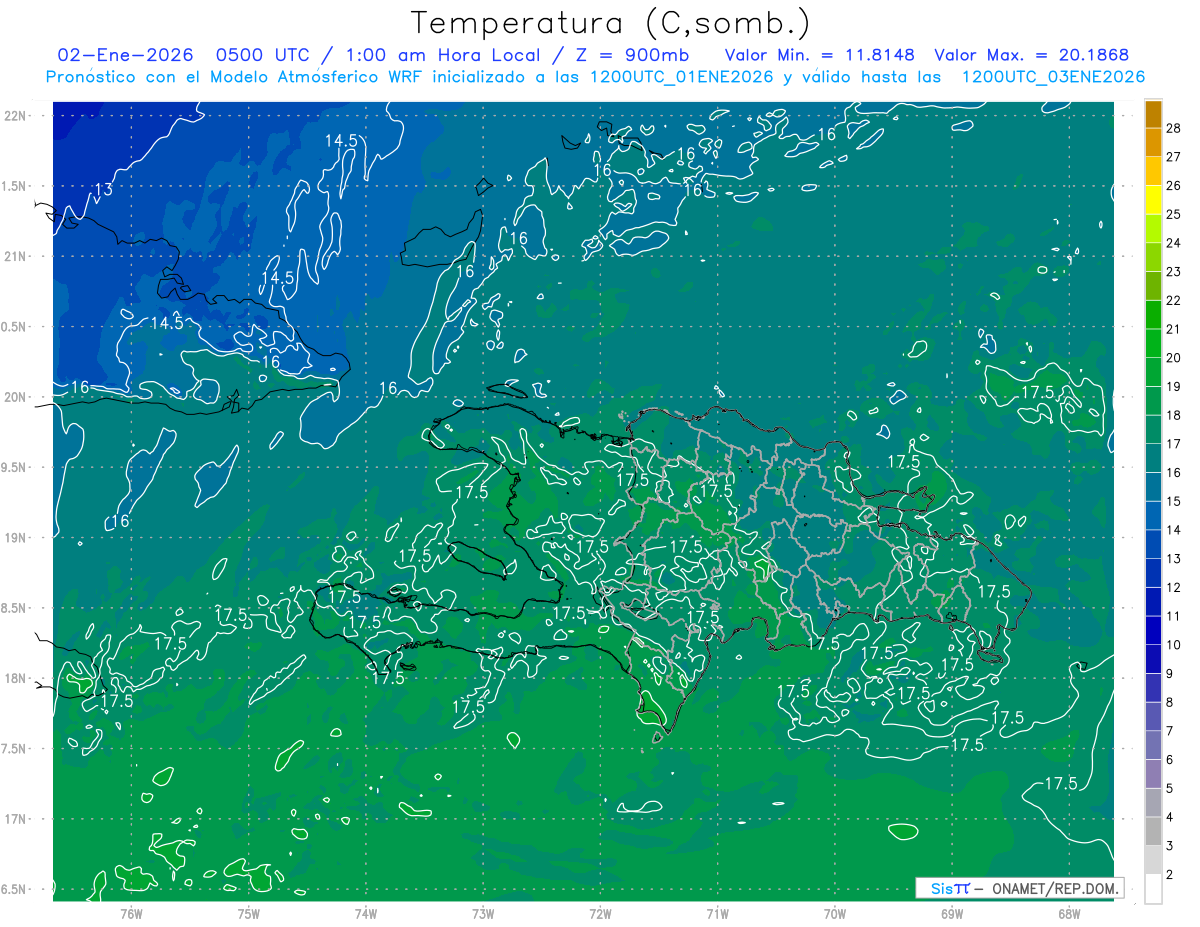Click the 69W longitude axis label
1200x927 pixels.
click(x=952, y=913)
